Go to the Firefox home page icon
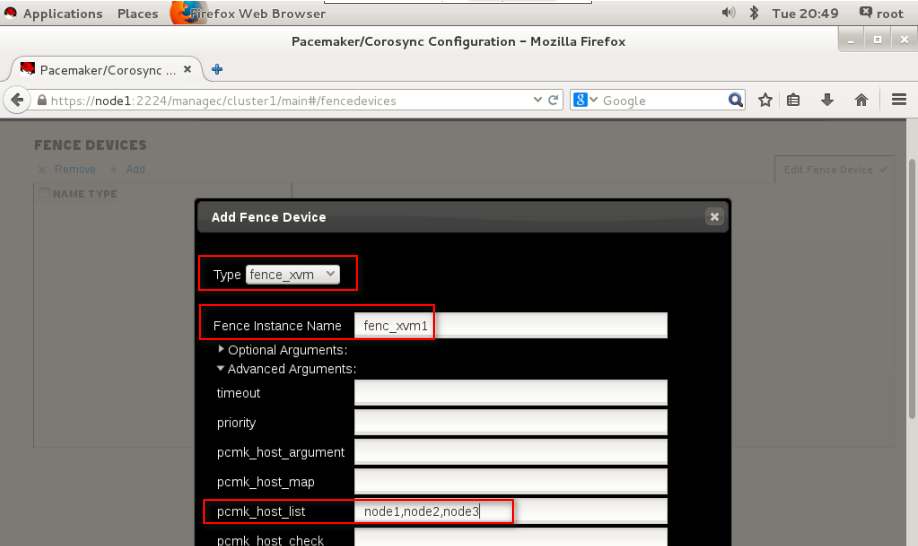This screenshot has height=546, width=918. click(861, 100)
